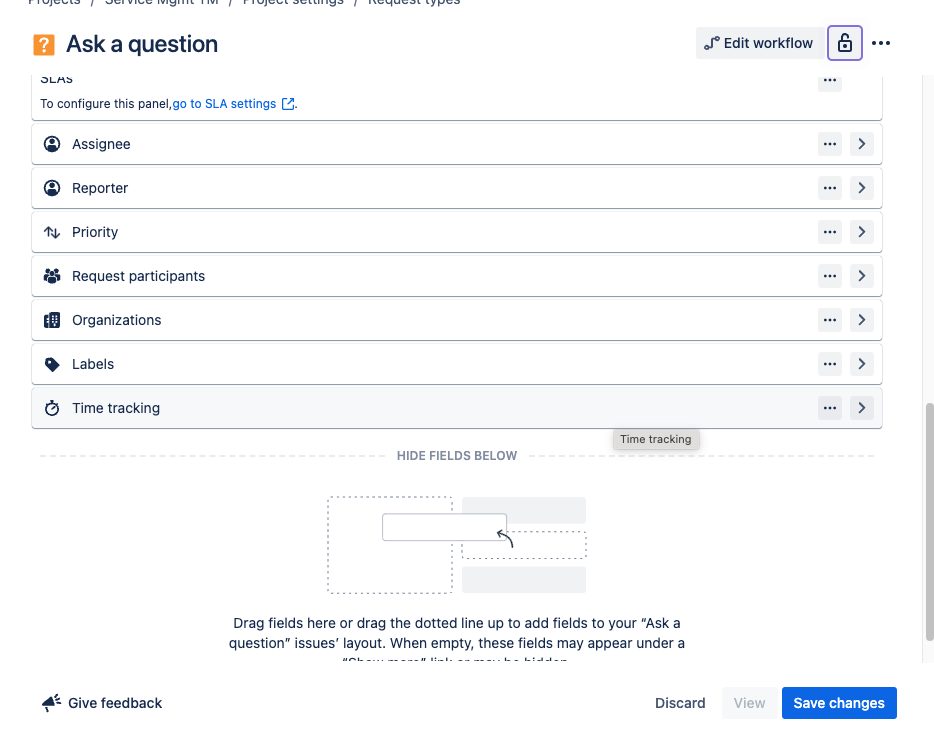Open the Time tracking options ellipsis
934x739 pixels.
(x=830, y=408)
